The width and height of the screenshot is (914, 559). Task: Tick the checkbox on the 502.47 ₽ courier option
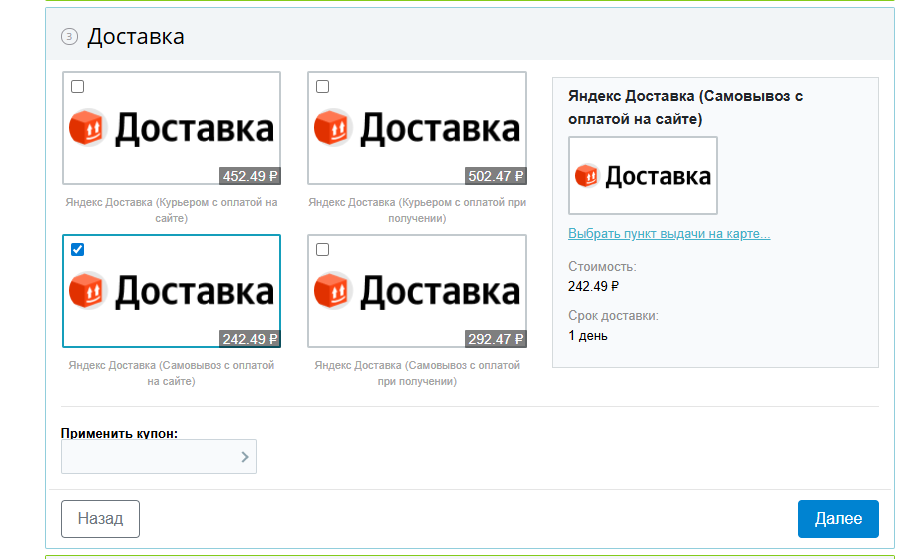tap(322, 87)
